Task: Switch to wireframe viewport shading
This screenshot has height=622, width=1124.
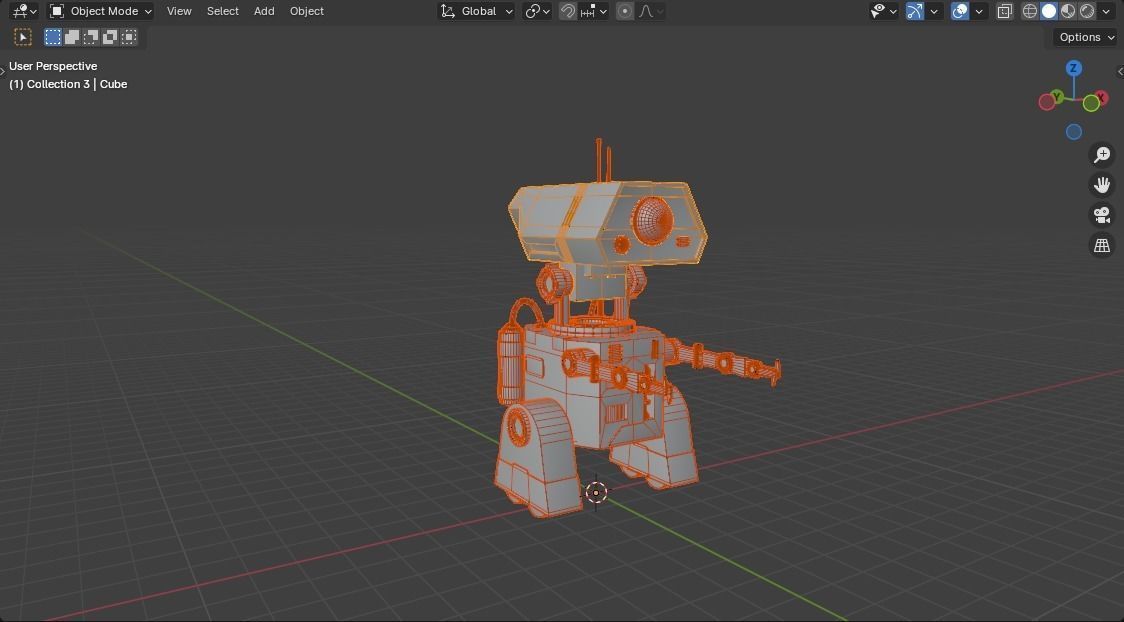Action: tap(1029, 11)
